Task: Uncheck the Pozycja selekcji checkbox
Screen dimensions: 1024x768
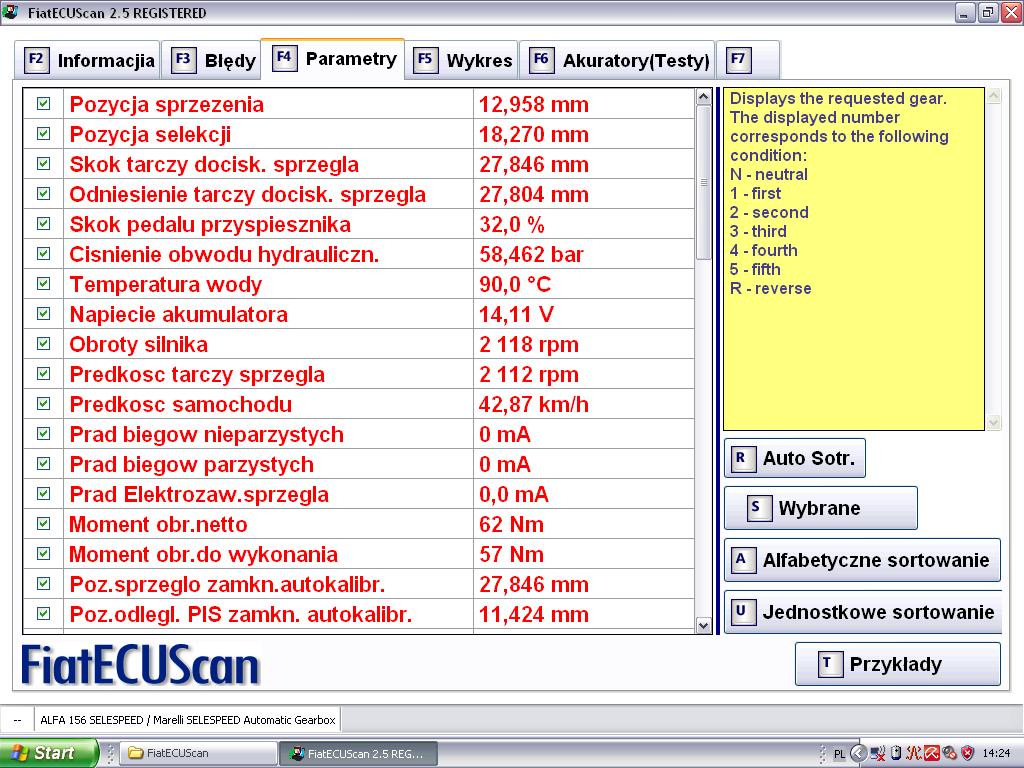Action: point(44,134)
